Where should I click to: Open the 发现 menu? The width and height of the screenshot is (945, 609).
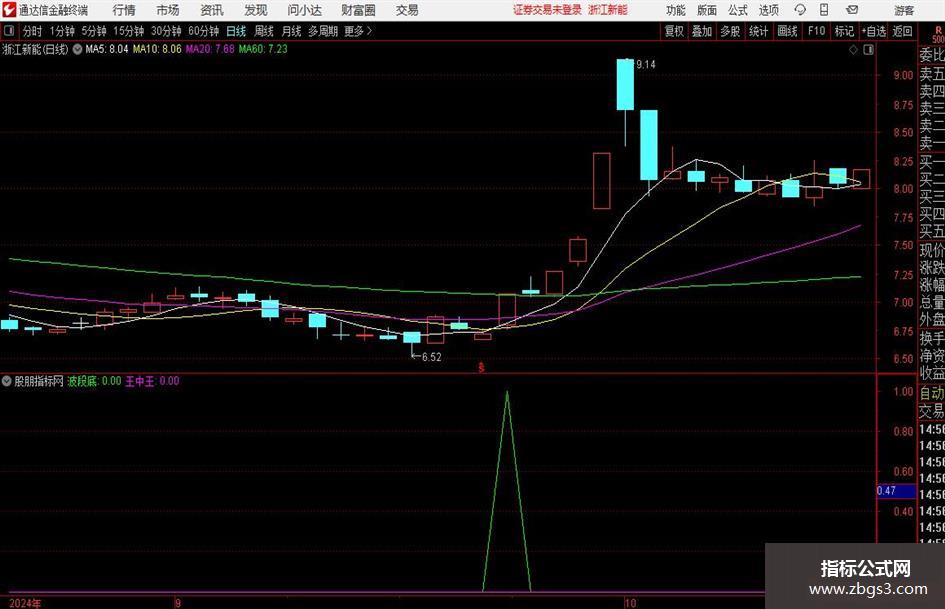(x=256, y=10)
